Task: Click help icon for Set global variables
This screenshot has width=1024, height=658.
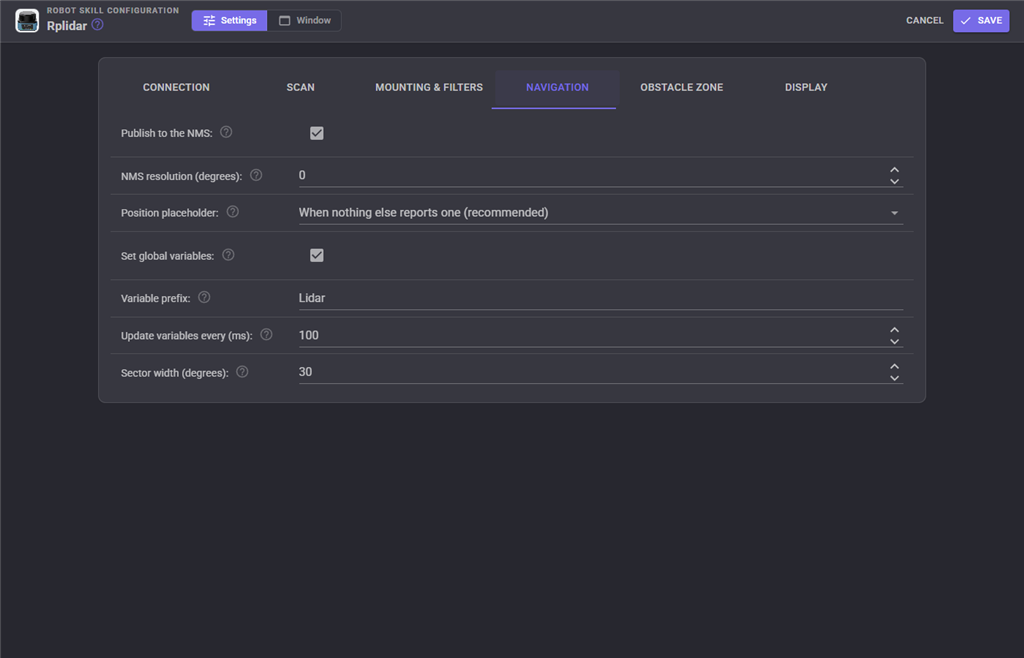Action: (228, 255)
